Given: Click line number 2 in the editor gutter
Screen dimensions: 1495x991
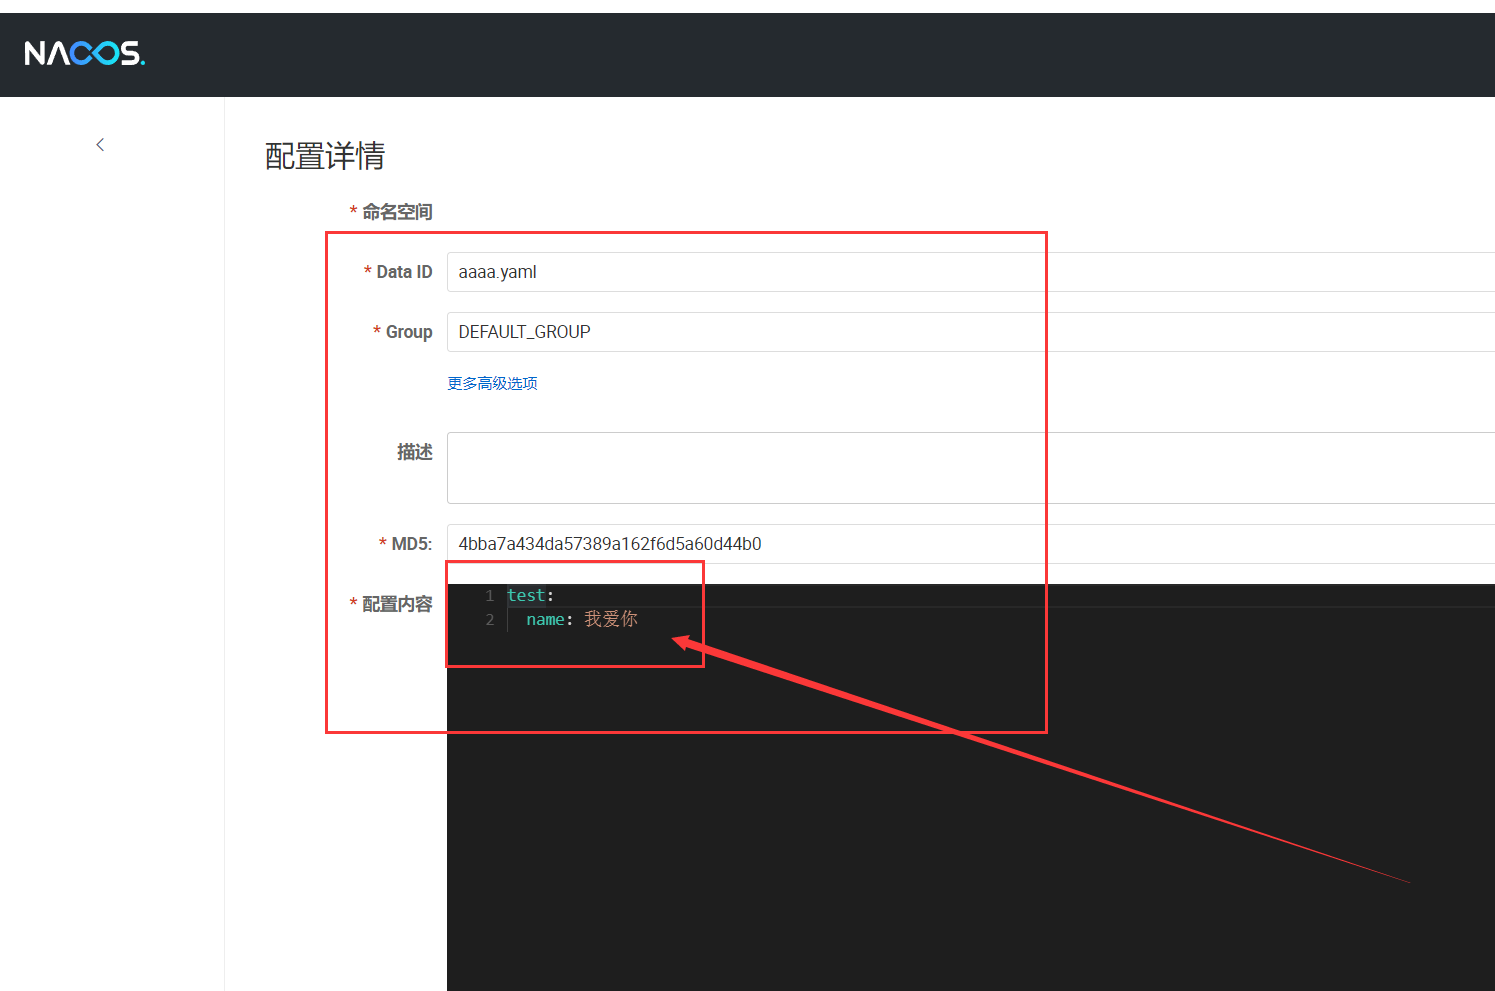Looking at the screenshot, I should pyautogui.click(x=489, y=619).
